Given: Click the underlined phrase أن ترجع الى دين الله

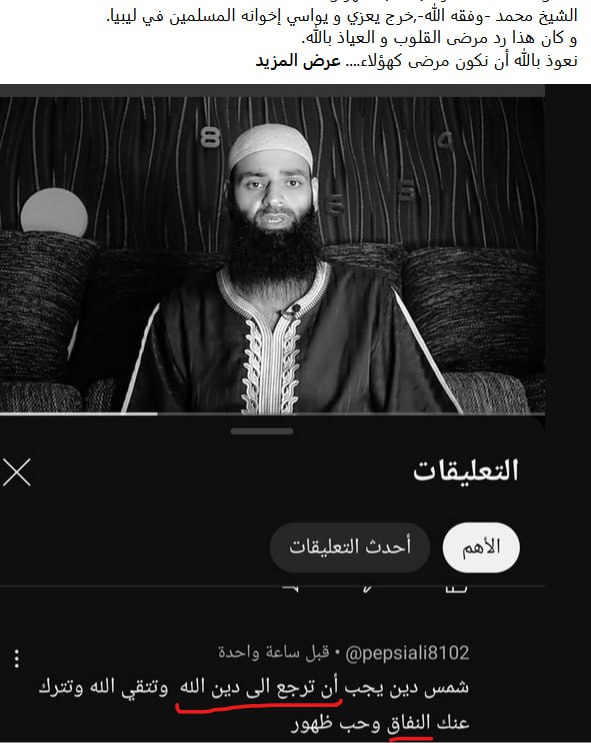Looking at the screenshot, I should (x=260, y=688).
